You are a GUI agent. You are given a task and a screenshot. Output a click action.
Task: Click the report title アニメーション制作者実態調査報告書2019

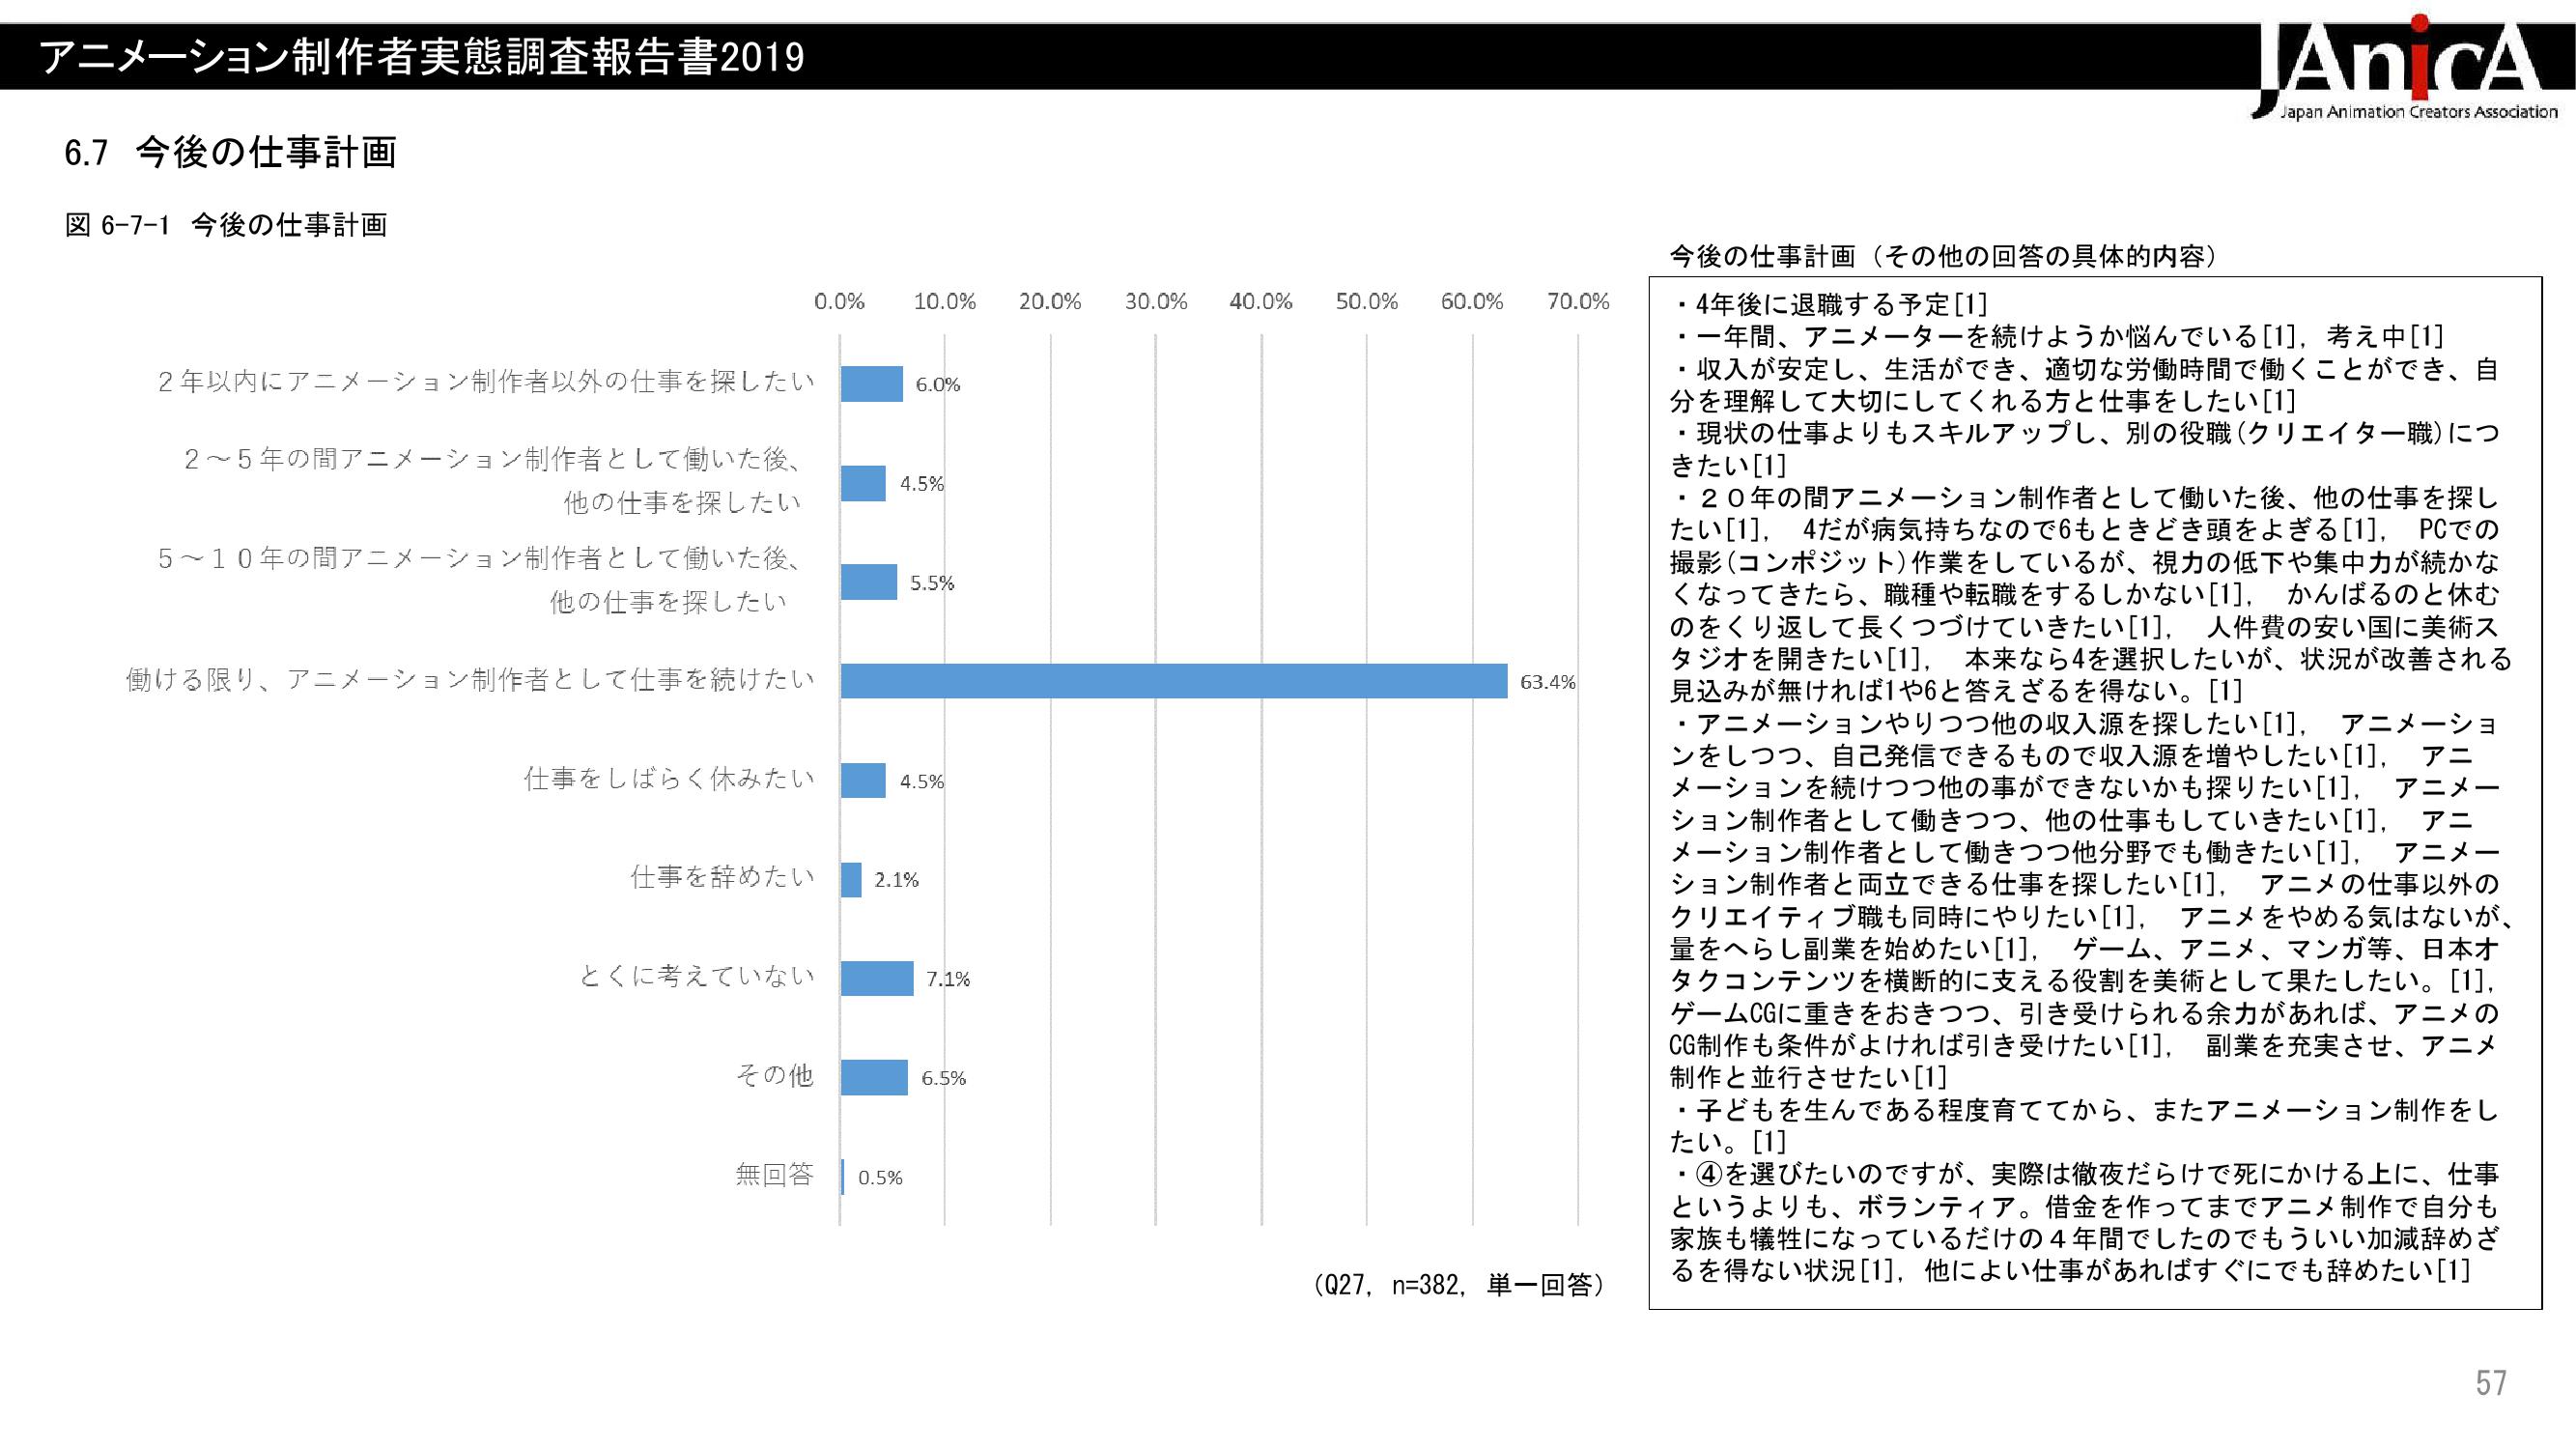click(x=422, y=58)
